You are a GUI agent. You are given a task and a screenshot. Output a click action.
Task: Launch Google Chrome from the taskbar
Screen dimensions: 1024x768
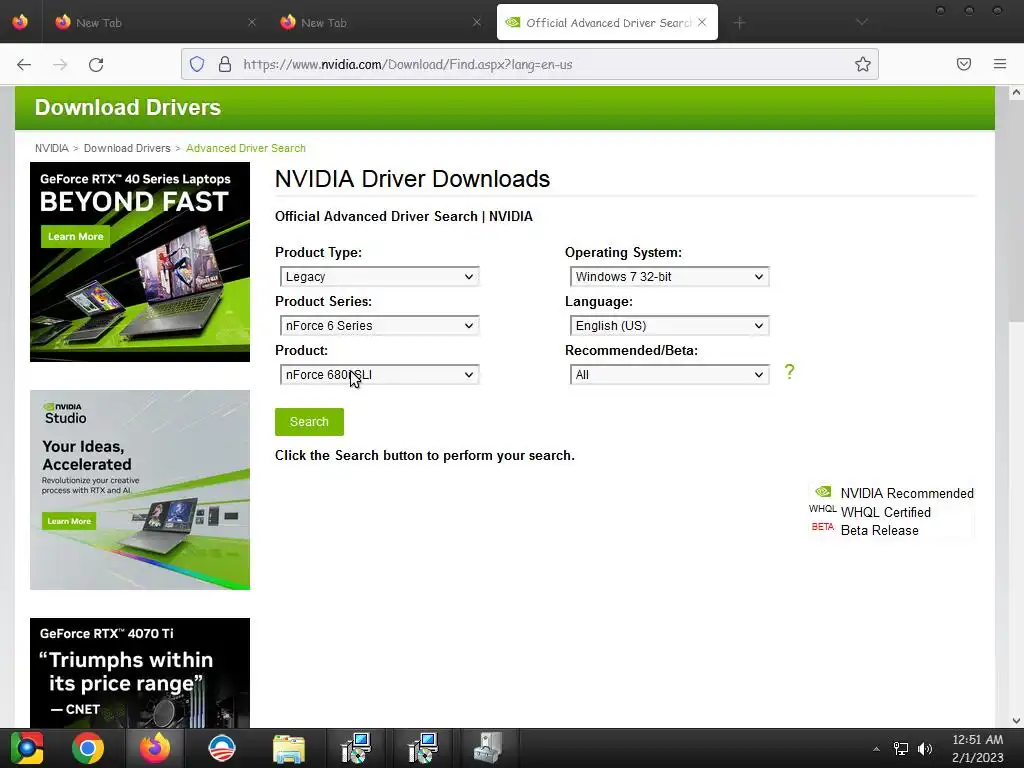pyautogui.click(x=88, y=748)
